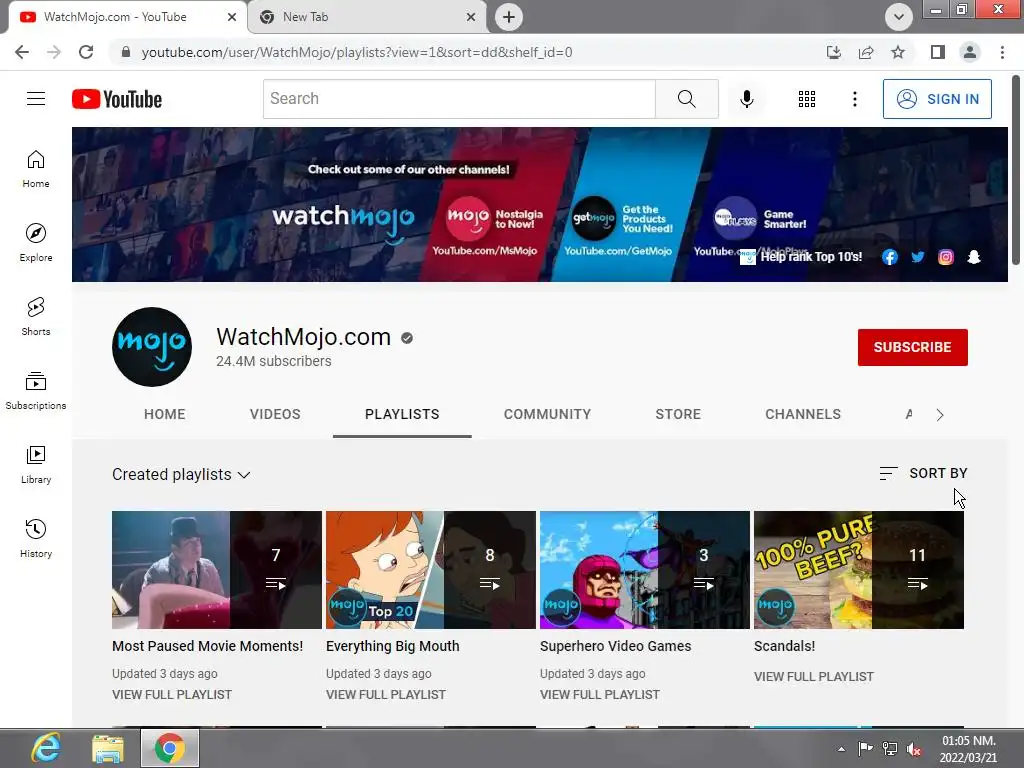Switch to the HOME channel tab
Screen dimensions: 1024x768
[165, 414]
